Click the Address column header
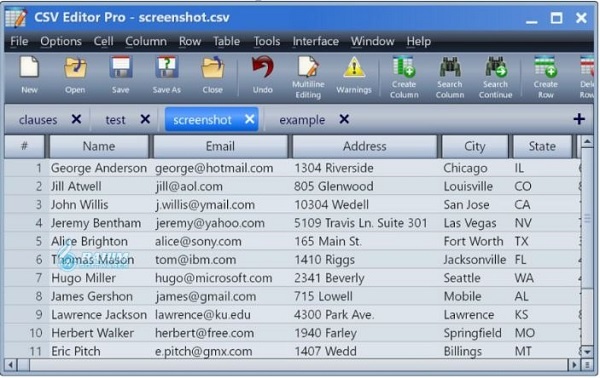600x378 pixels. coord(364,146)
